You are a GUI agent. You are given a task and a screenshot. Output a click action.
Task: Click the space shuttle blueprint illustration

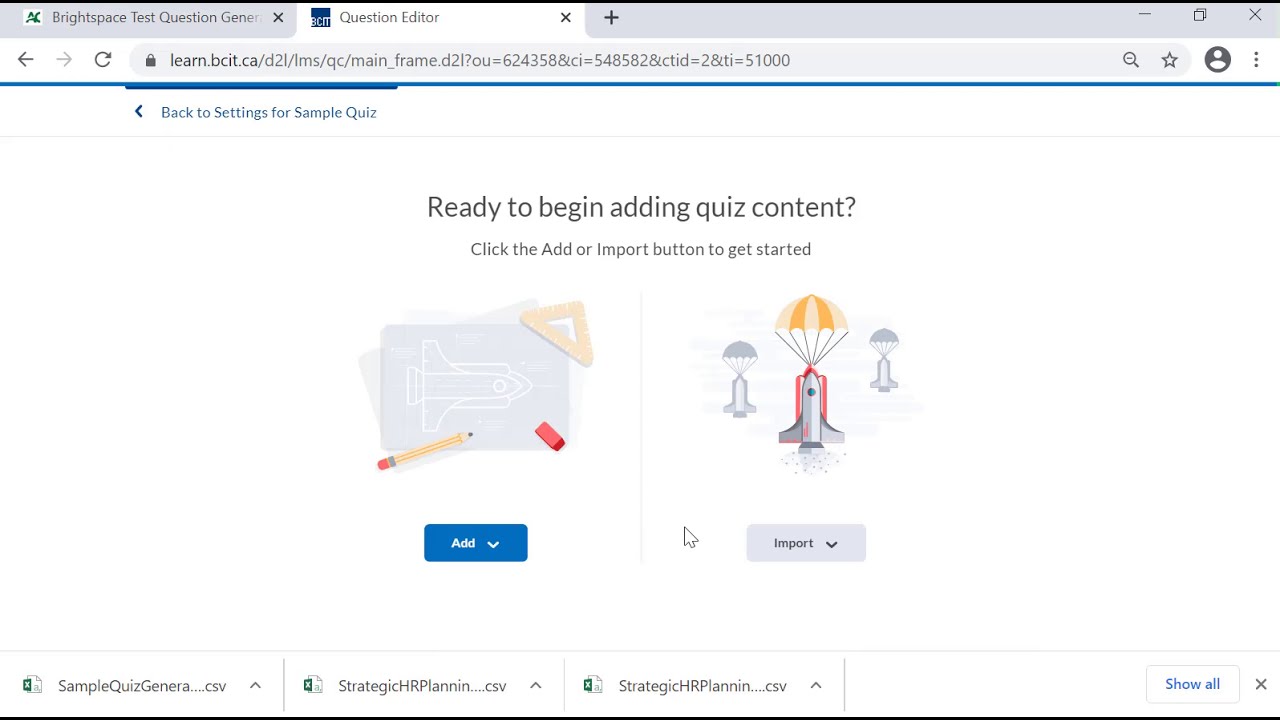(x=476, y=385)
